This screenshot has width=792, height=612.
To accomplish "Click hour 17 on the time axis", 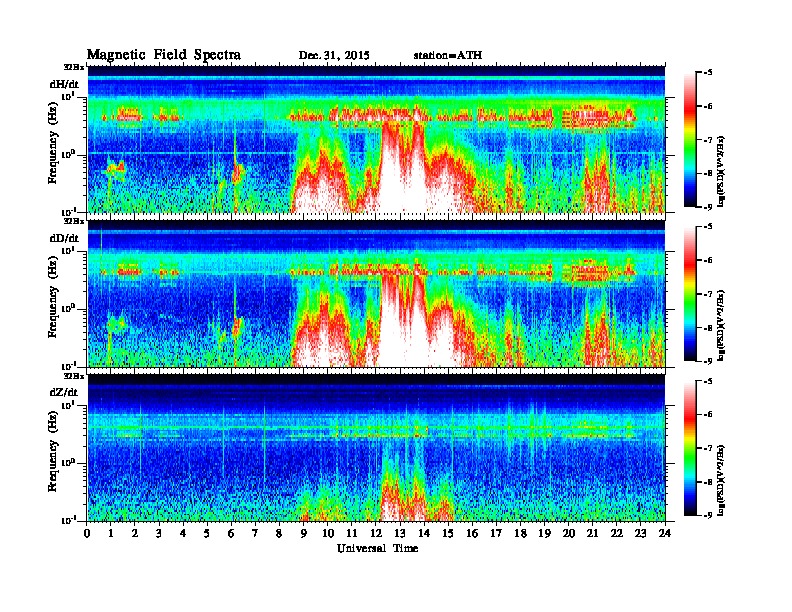I will click(x=496, y=533).
